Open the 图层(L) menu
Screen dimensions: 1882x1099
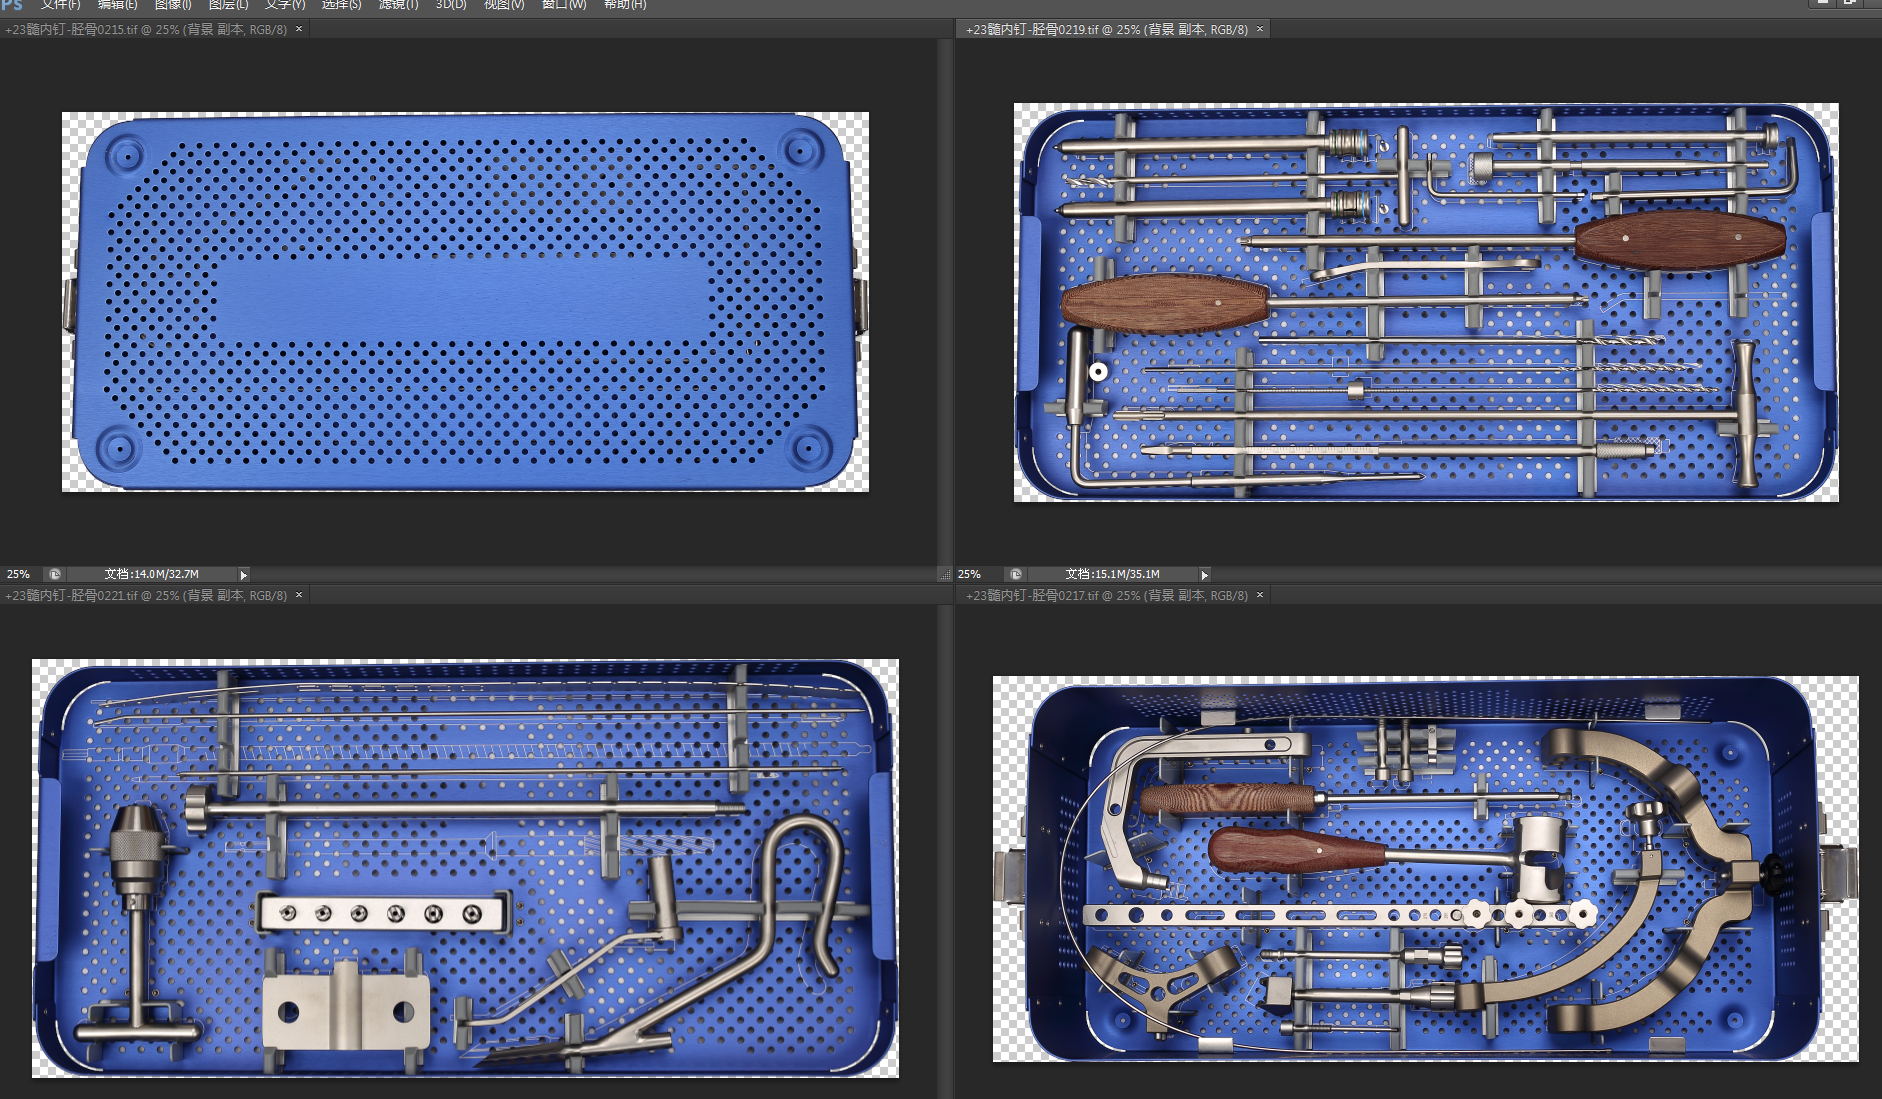pos(228,4)
